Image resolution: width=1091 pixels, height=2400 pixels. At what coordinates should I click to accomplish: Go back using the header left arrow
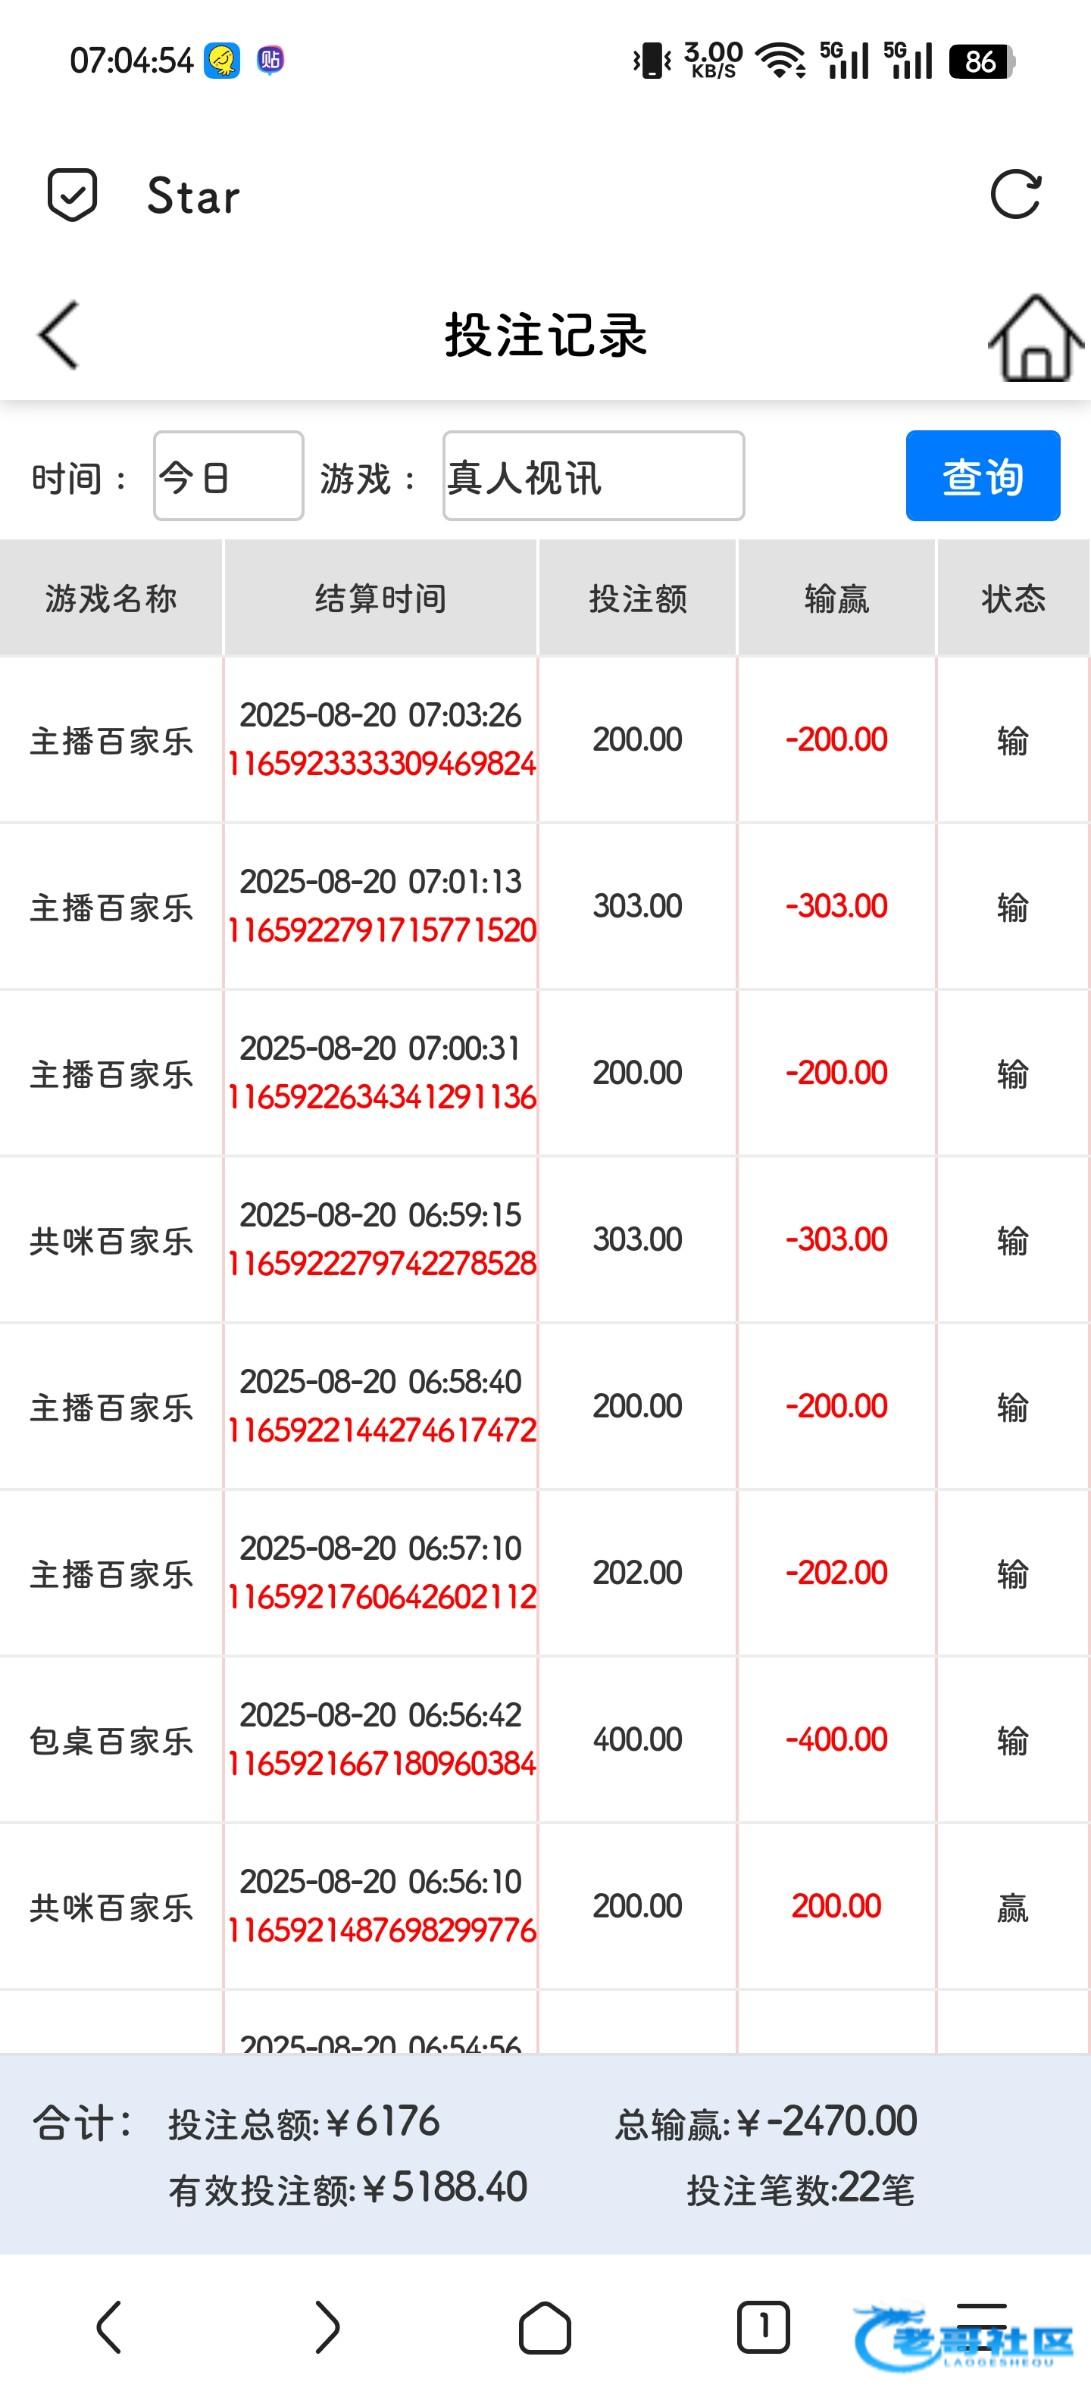pyautogui.click(x=59, y=336)
